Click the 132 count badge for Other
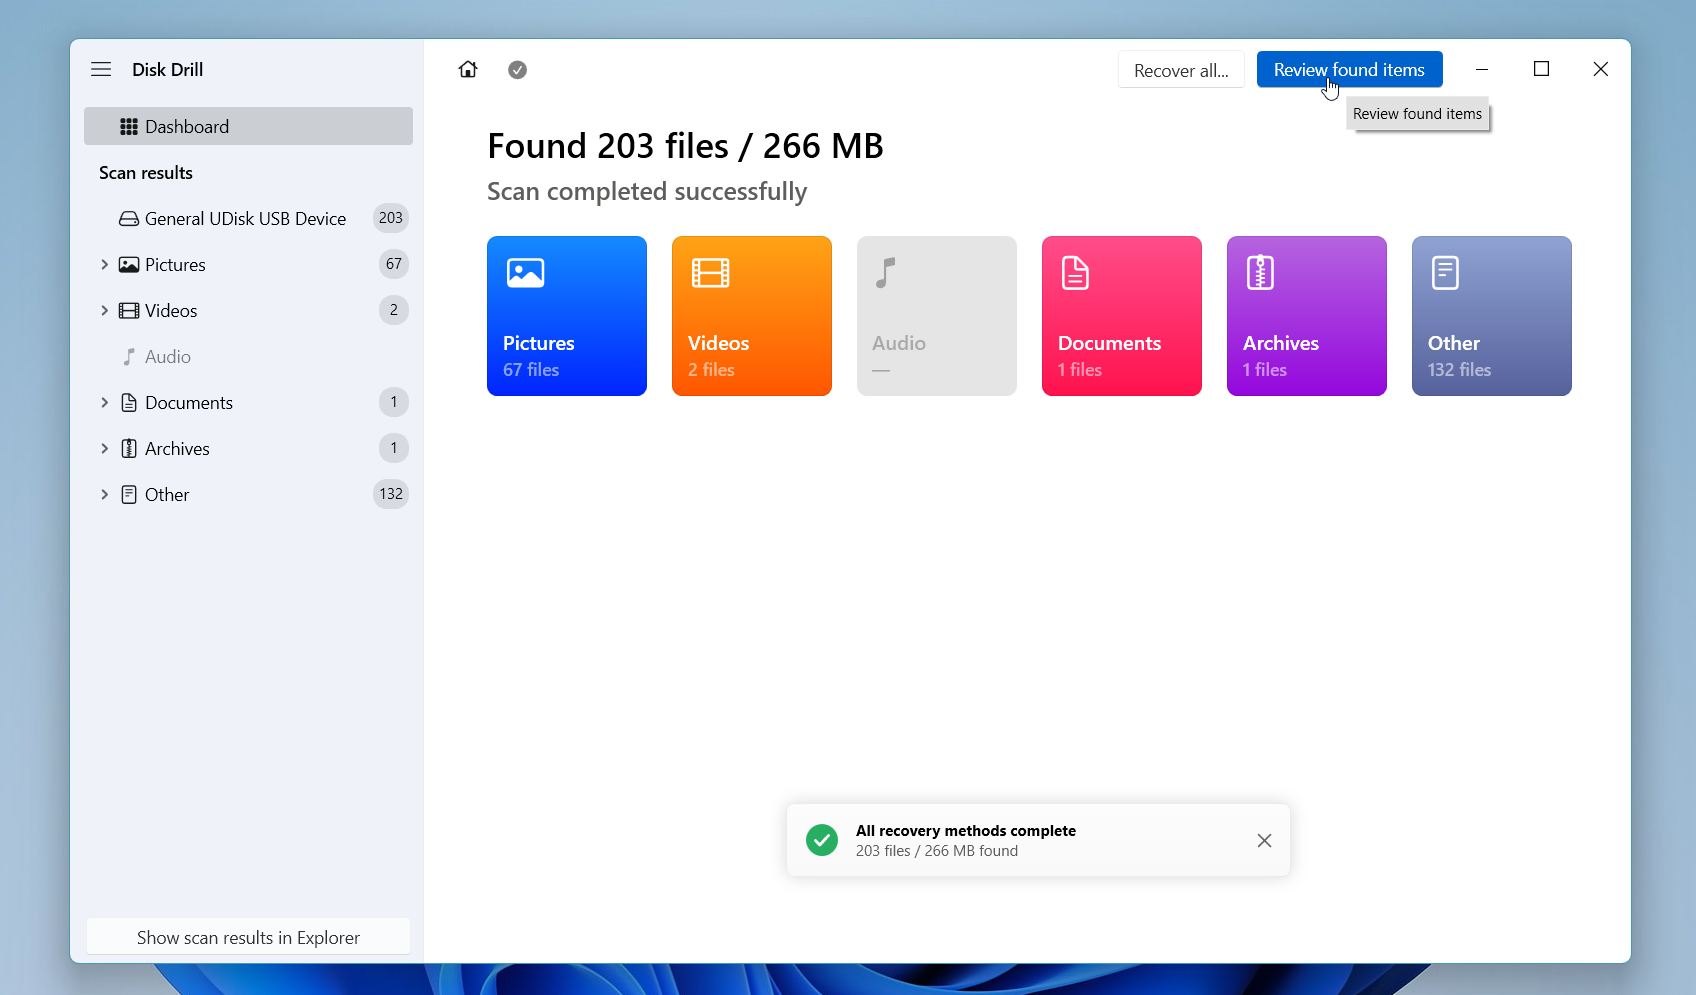 [391, 494]
